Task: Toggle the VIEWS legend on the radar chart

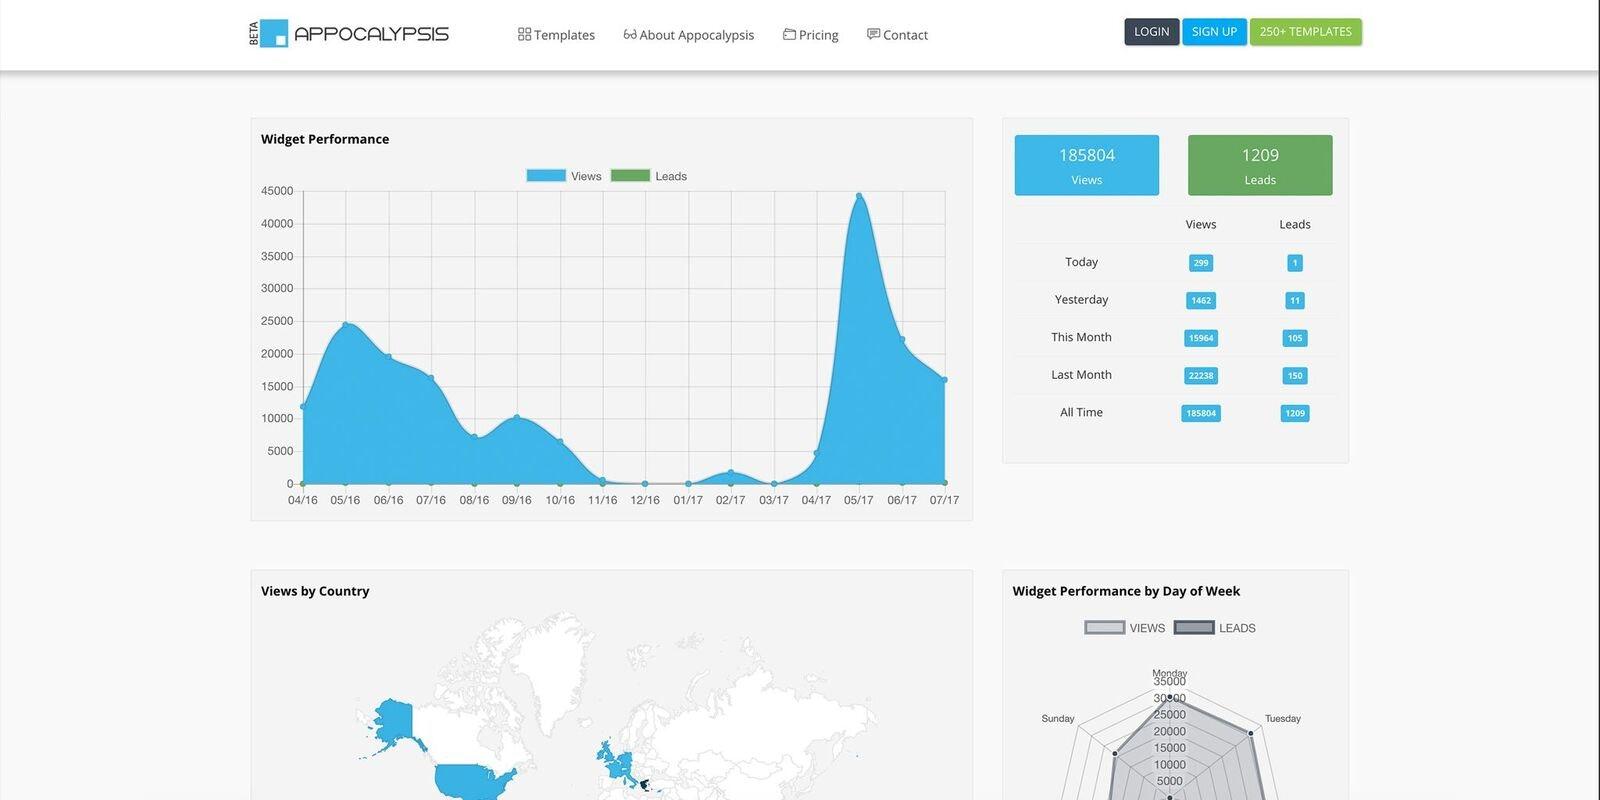Action: click(1125, 628)
